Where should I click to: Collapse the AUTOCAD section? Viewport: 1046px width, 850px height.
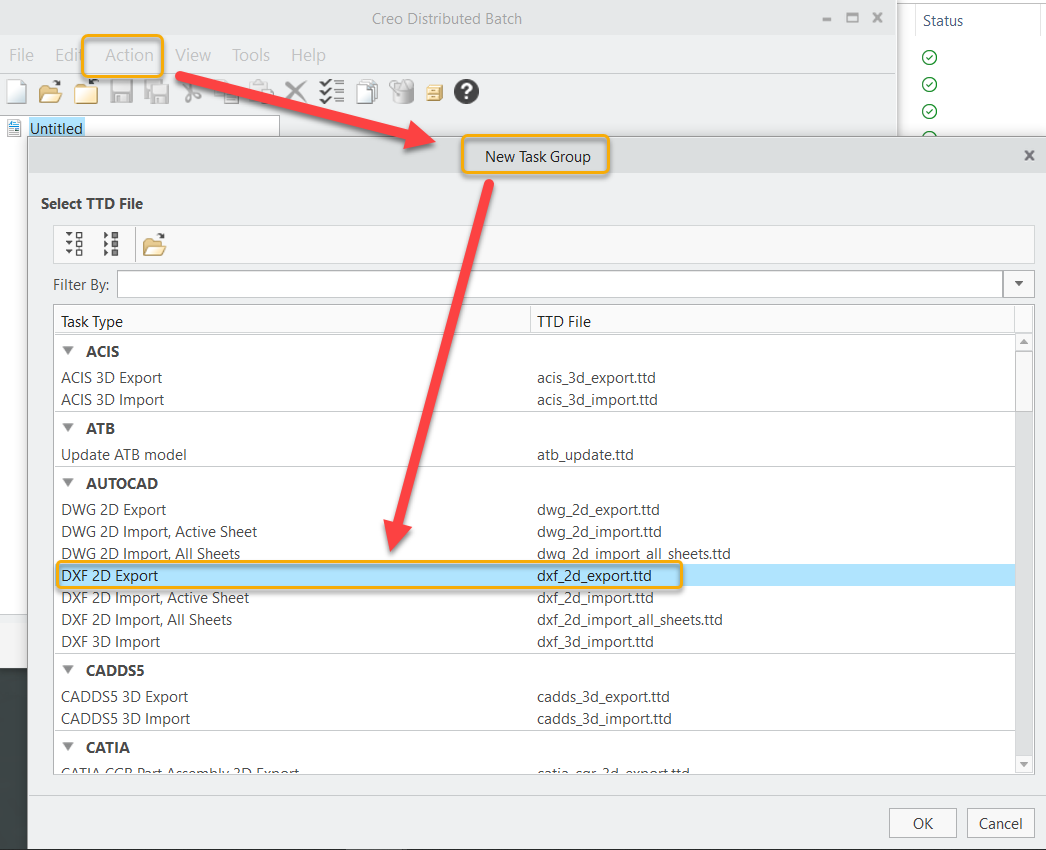(x=67, y=483)
